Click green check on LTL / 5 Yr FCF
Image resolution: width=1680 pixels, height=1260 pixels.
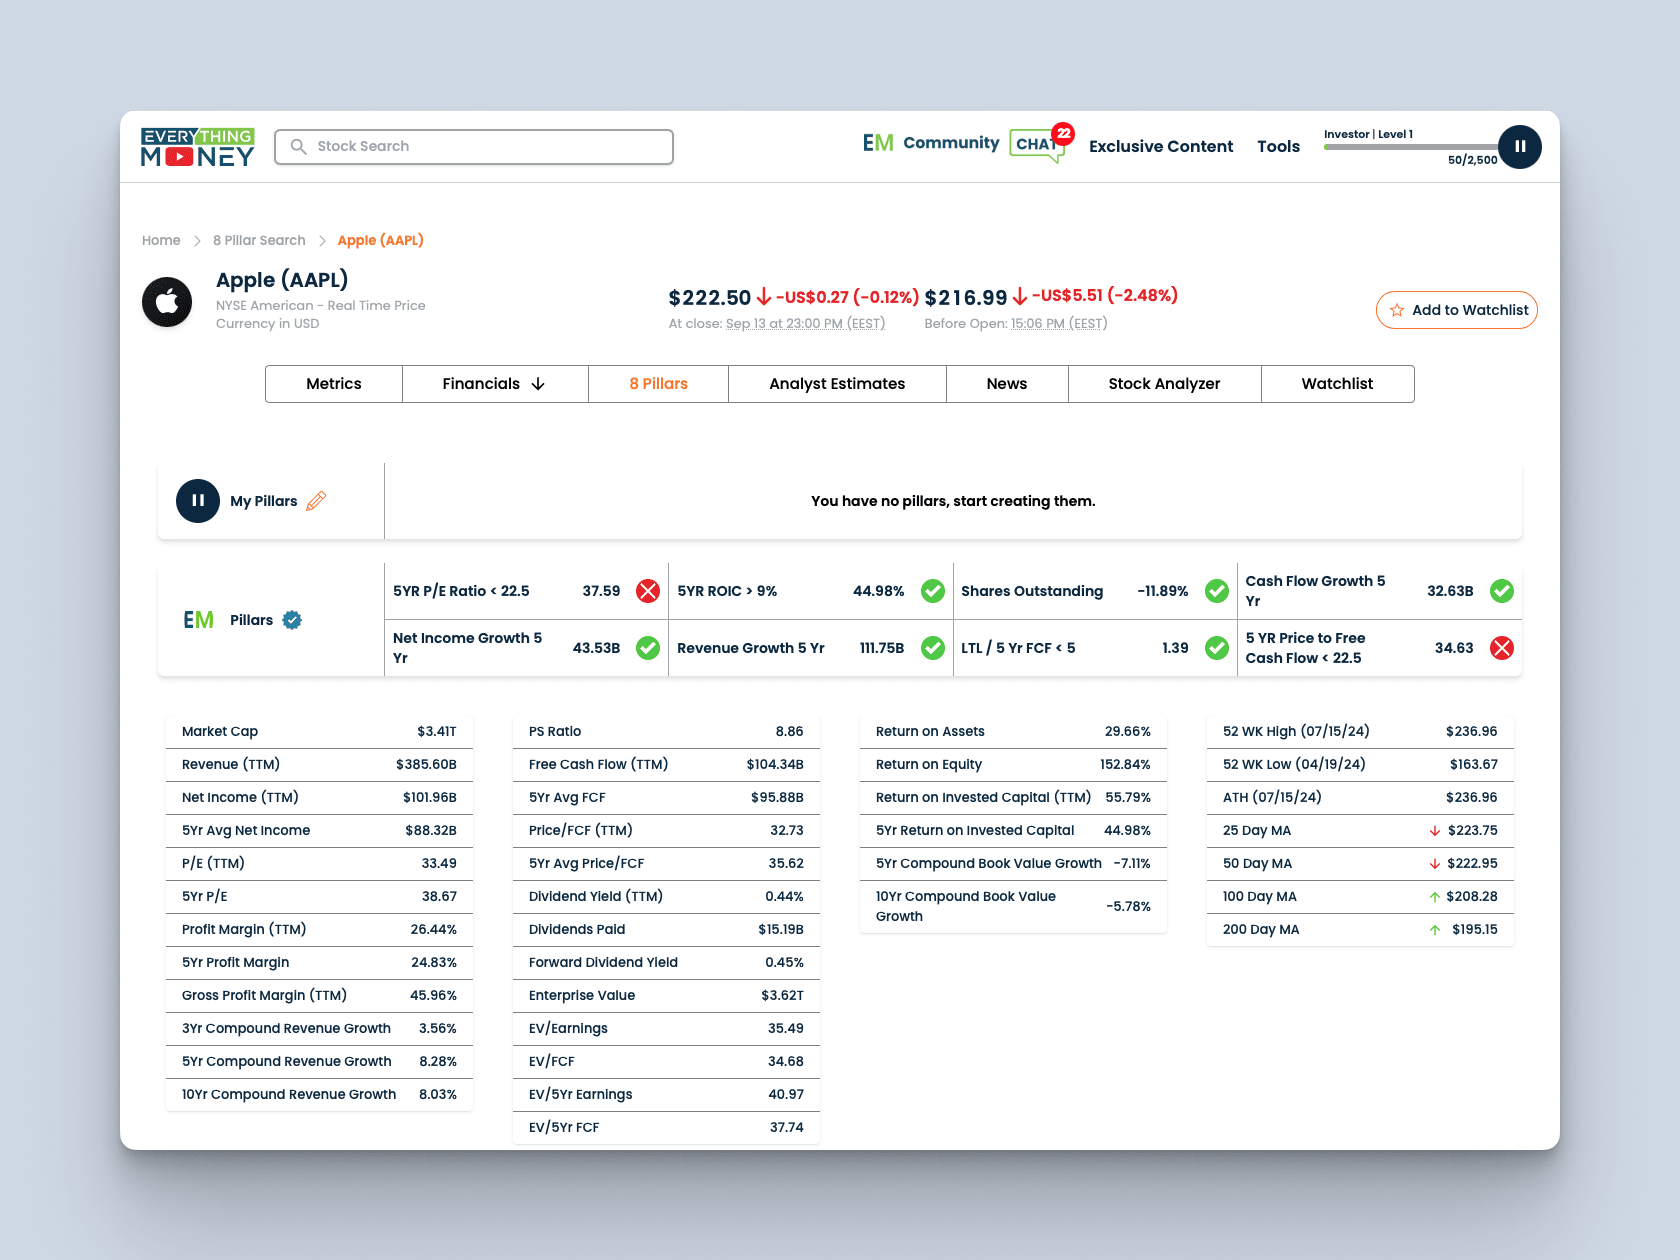point(1217,648)
